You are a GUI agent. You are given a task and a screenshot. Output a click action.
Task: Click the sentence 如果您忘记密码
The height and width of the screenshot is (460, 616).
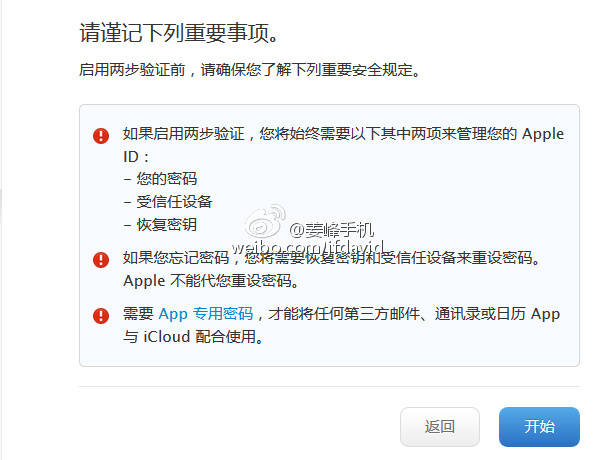[176, 258]
